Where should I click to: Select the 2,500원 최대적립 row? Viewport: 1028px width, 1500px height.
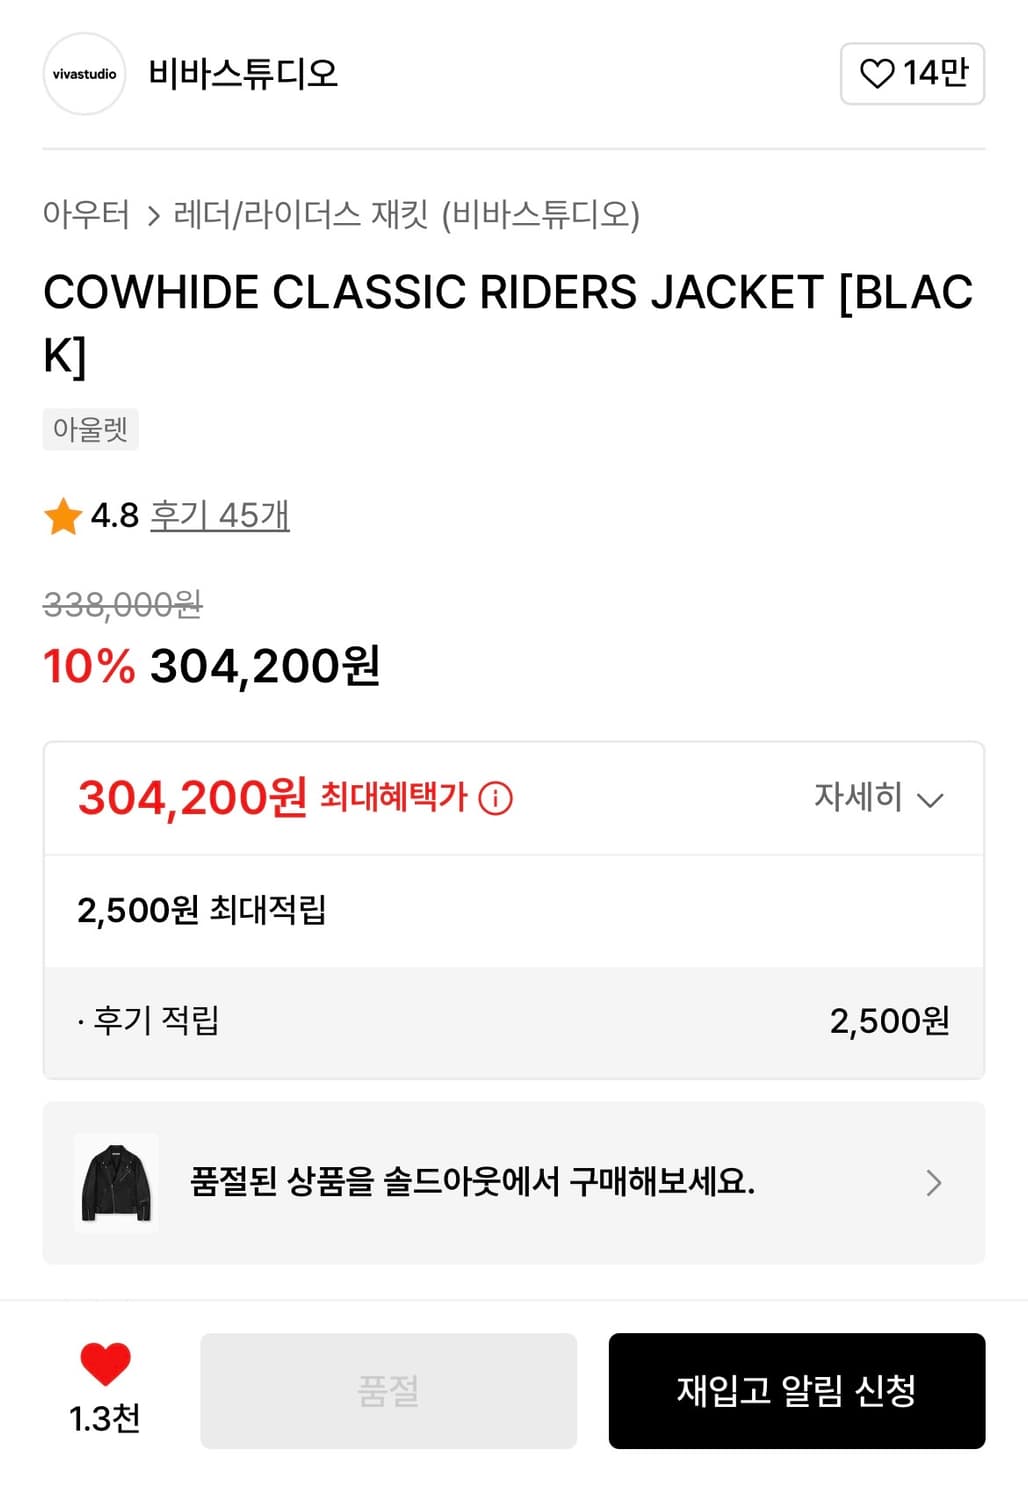pyautogui.click(x=202, y=910)
